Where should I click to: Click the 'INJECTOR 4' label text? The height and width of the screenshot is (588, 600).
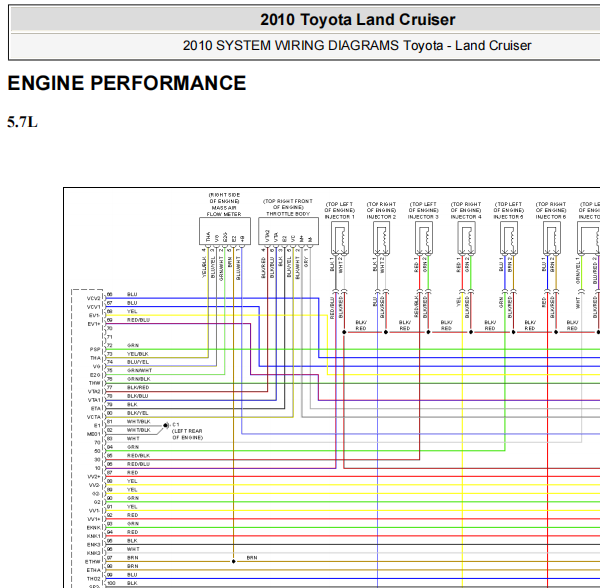tap(466, 217)
